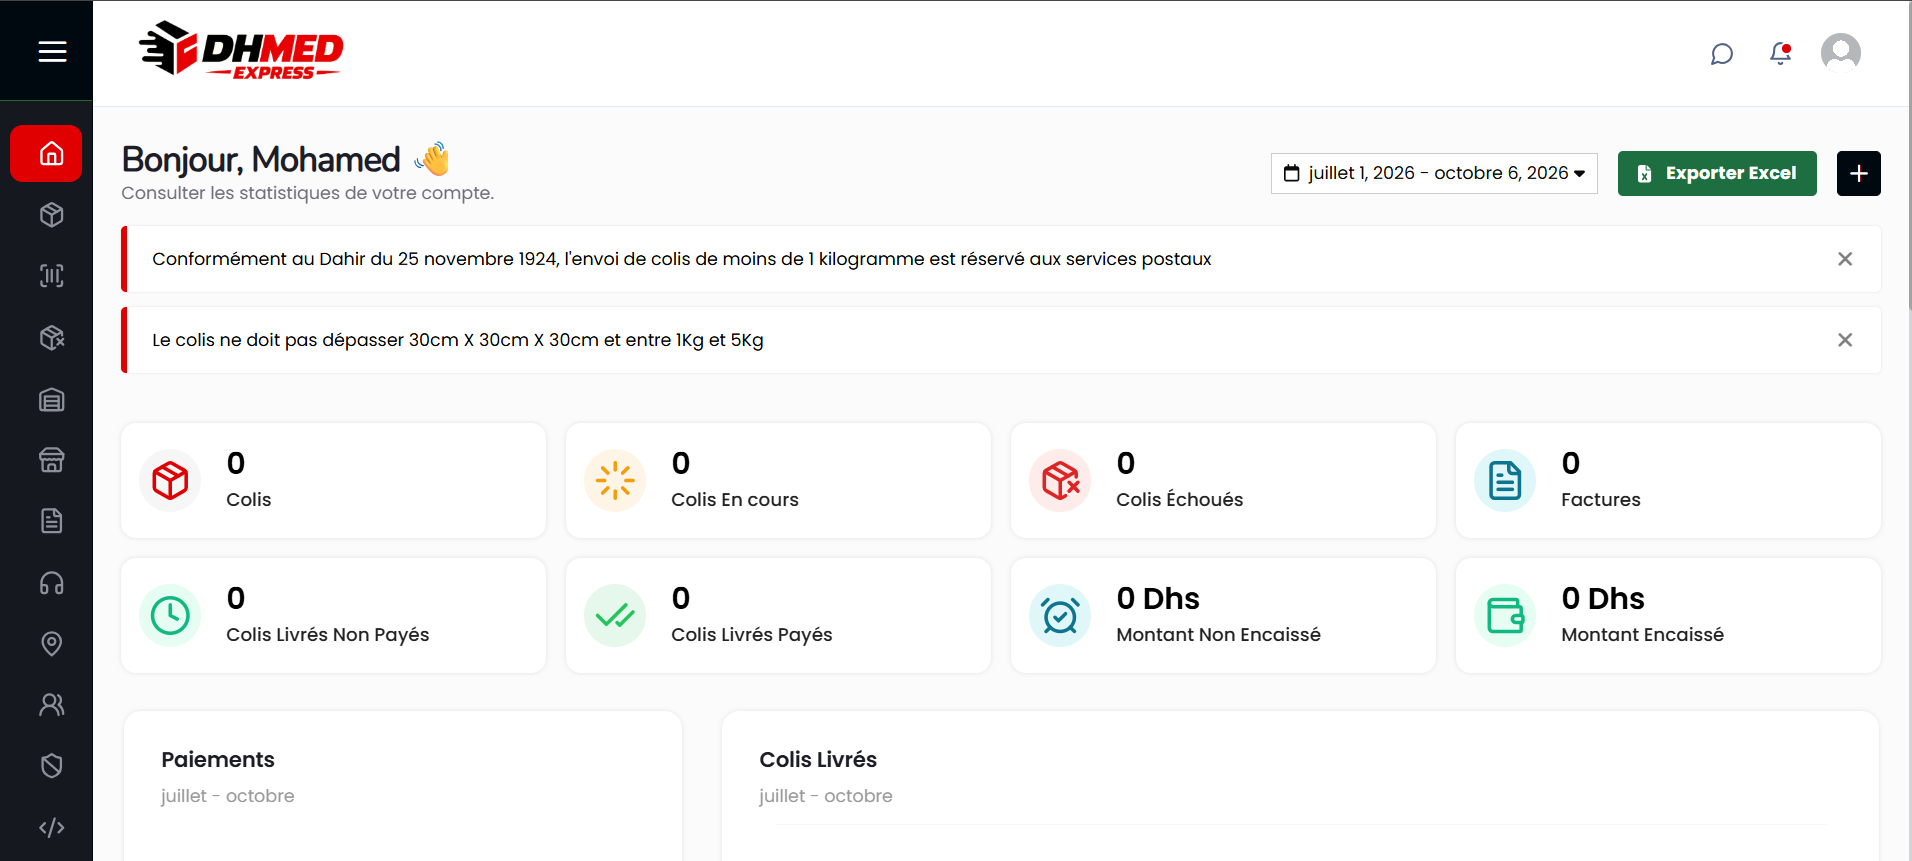Viewport: 1912px width, 861px height.
Task: Open the Home dashboard sidebar icon
Action: [x=46, y=153]
